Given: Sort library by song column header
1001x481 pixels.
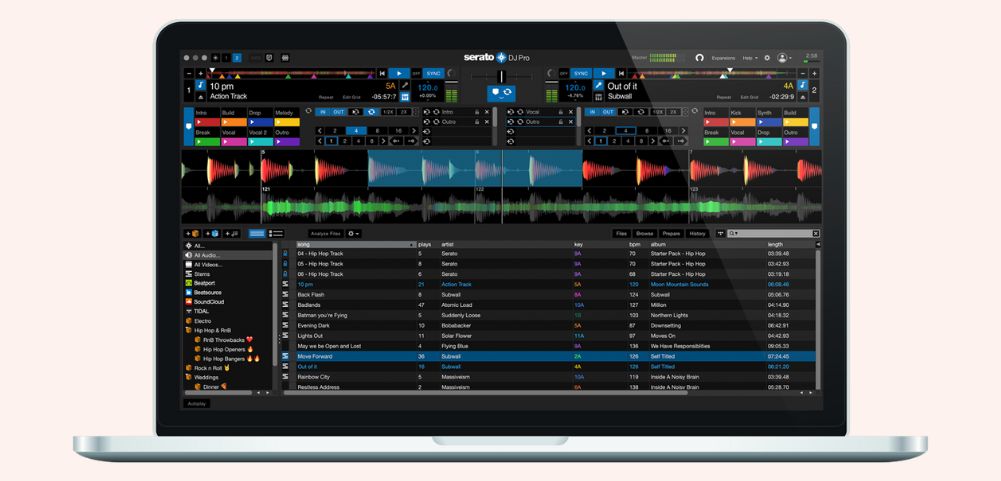Looking at the screenshot, I should point(356,245).
